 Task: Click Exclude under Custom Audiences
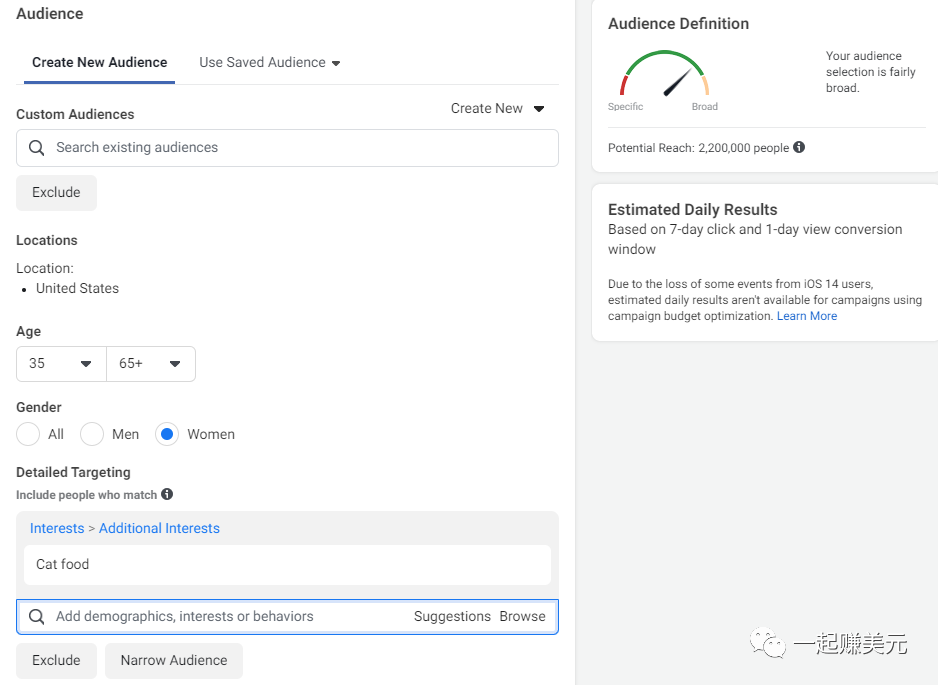coord(56,193)
